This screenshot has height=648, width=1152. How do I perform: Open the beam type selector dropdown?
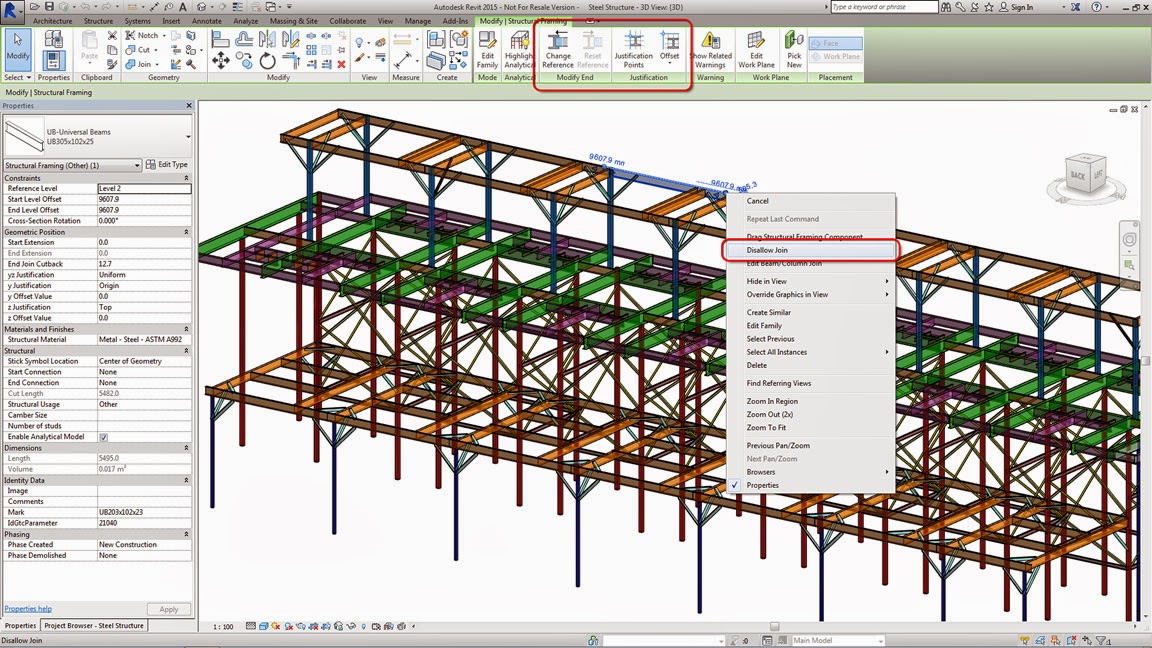coord(188,137)
